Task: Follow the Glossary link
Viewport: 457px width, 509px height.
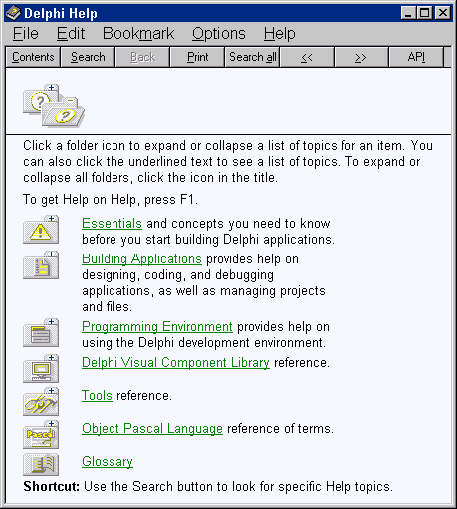Action: tap(107, 461)
